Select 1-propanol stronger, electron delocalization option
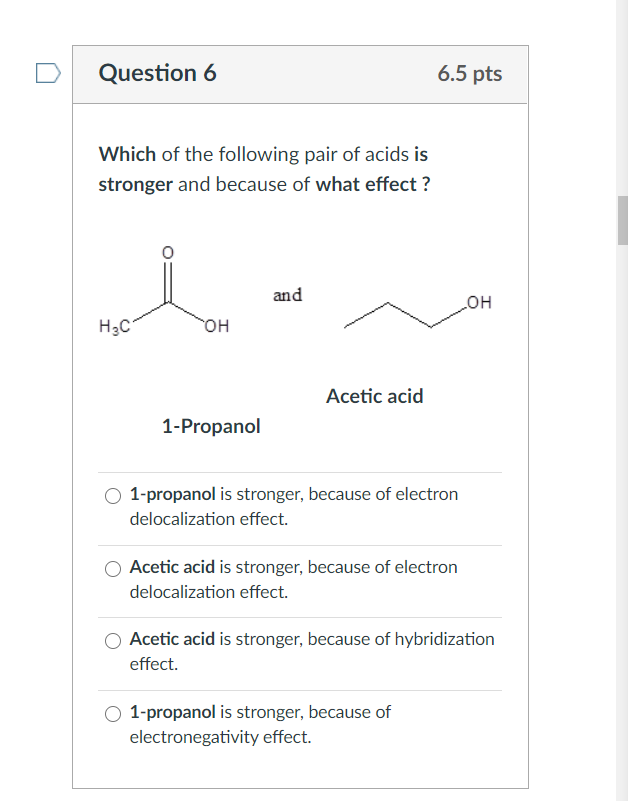Screen dimensions: 628x801 113,496
